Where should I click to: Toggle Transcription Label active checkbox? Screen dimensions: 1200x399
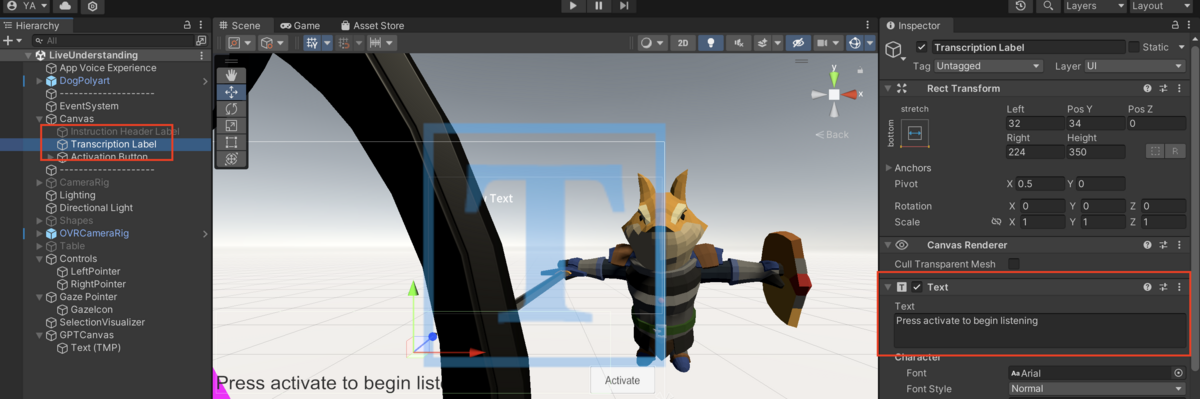(x=921, y=47)
